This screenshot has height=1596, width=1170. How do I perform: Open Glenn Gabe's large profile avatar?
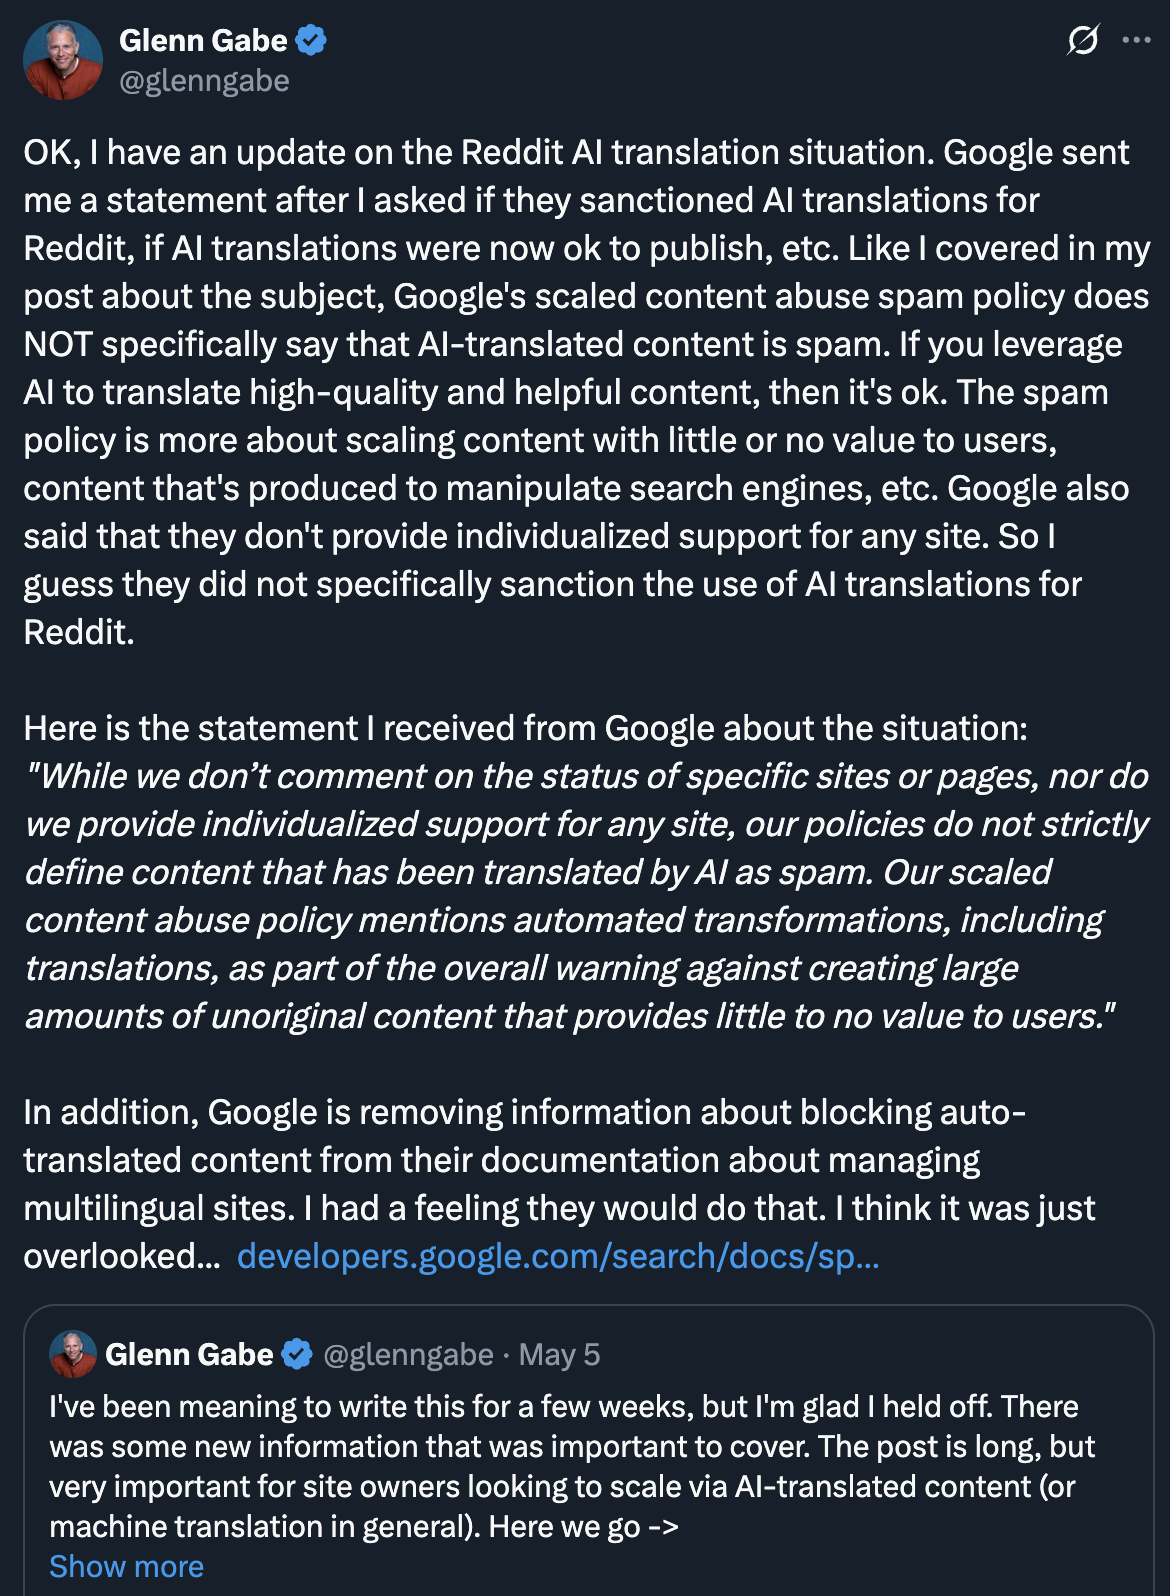(x=63, y=60)
